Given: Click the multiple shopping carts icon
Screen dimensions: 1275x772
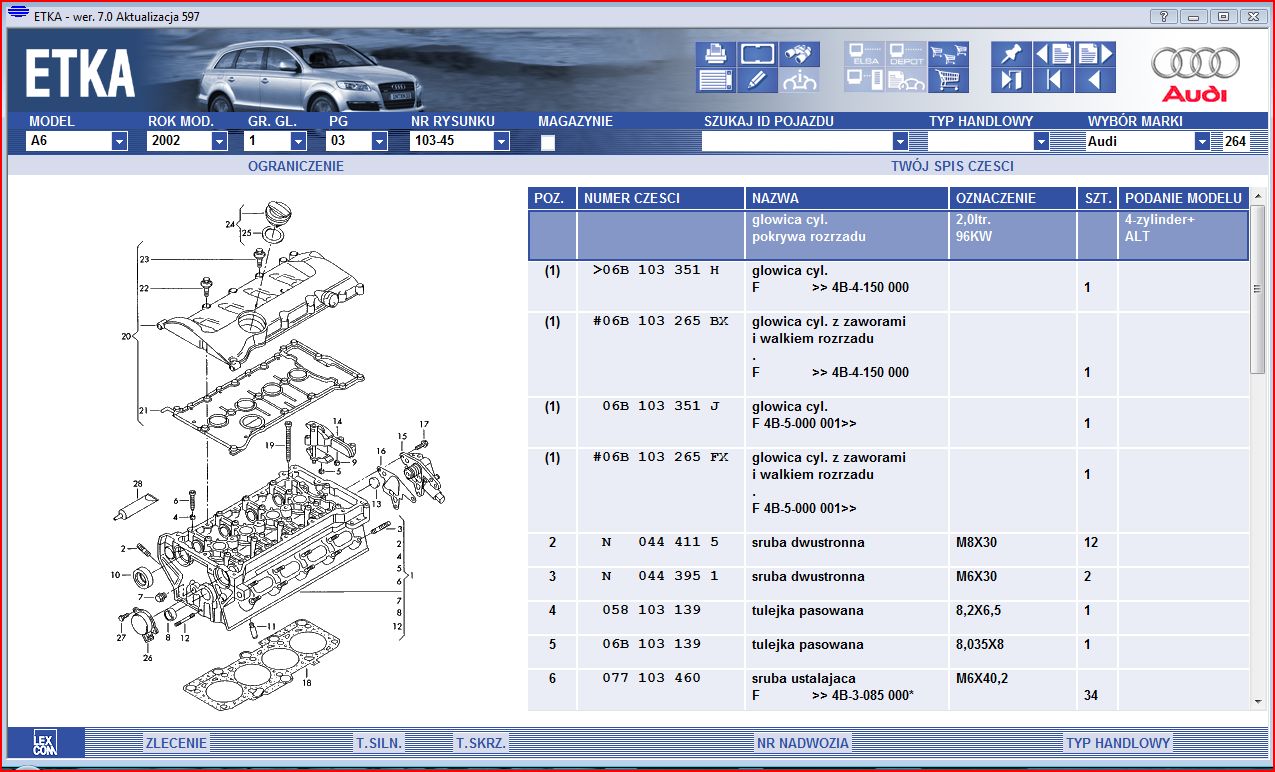Looking at the screenshot, I should (949, 54).
